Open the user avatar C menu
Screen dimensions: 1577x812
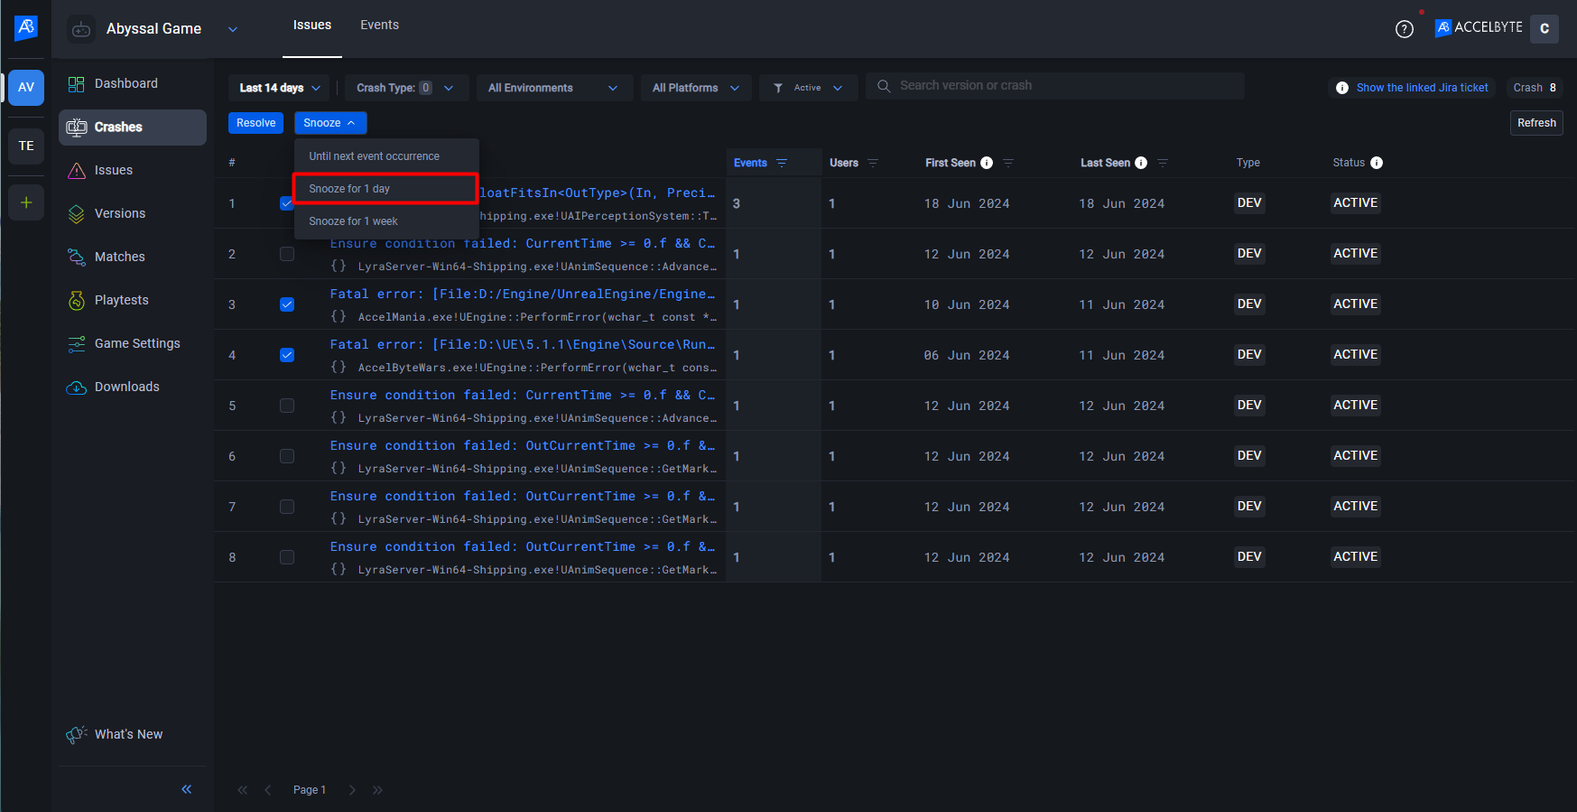[1544, 28]
